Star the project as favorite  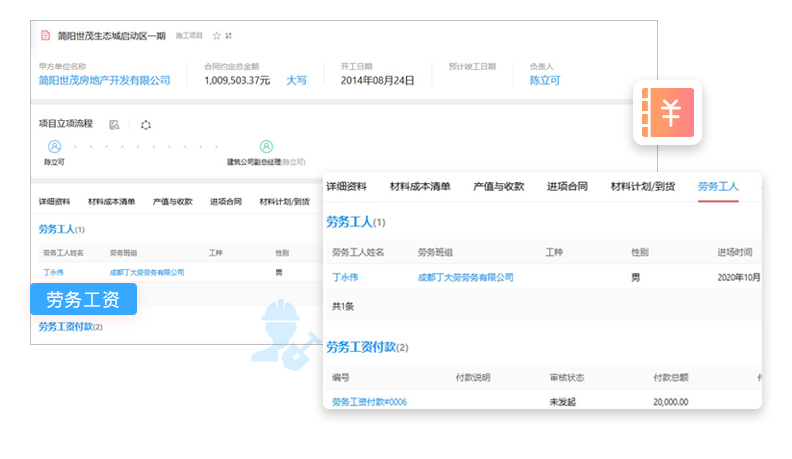coord(216,35)
